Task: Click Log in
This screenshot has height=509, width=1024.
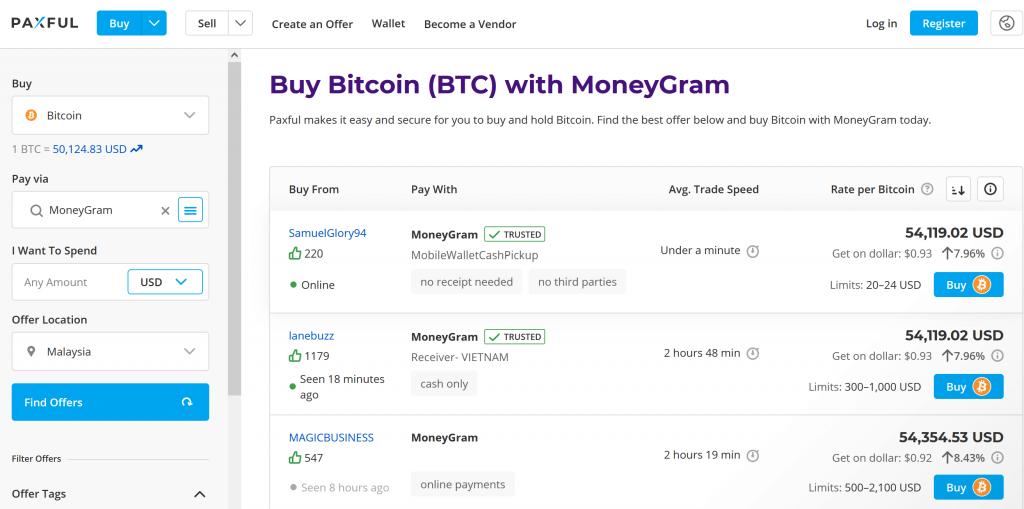Action: [x=882, y=24]
